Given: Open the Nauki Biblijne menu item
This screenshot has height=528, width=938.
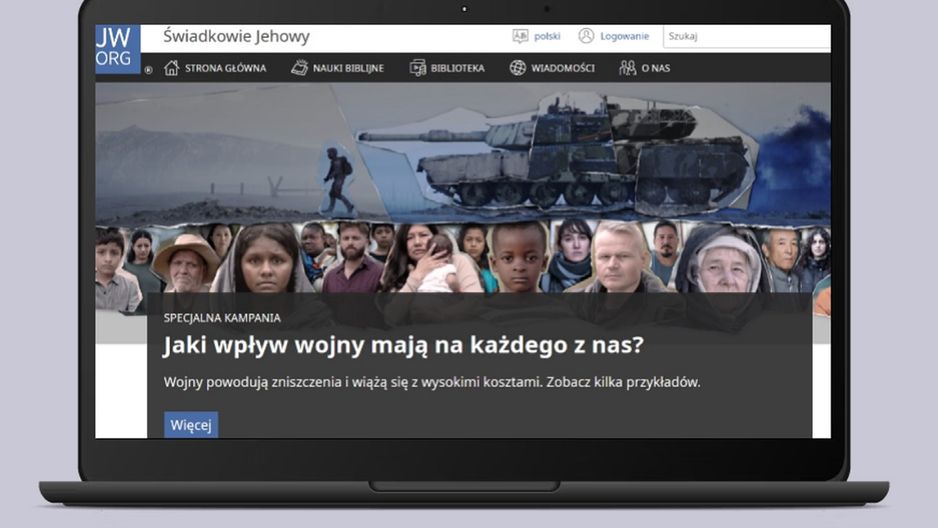Looking at the screenshot, I should (x=348, y=68).
